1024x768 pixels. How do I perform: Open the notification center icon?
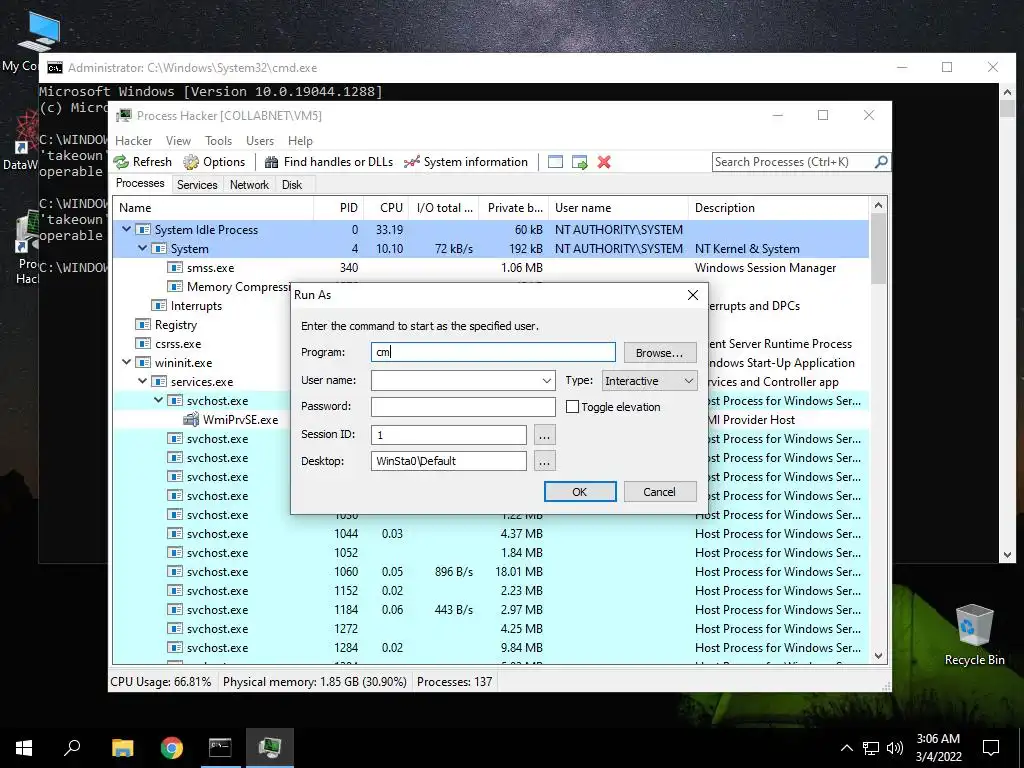pos(991,748)
